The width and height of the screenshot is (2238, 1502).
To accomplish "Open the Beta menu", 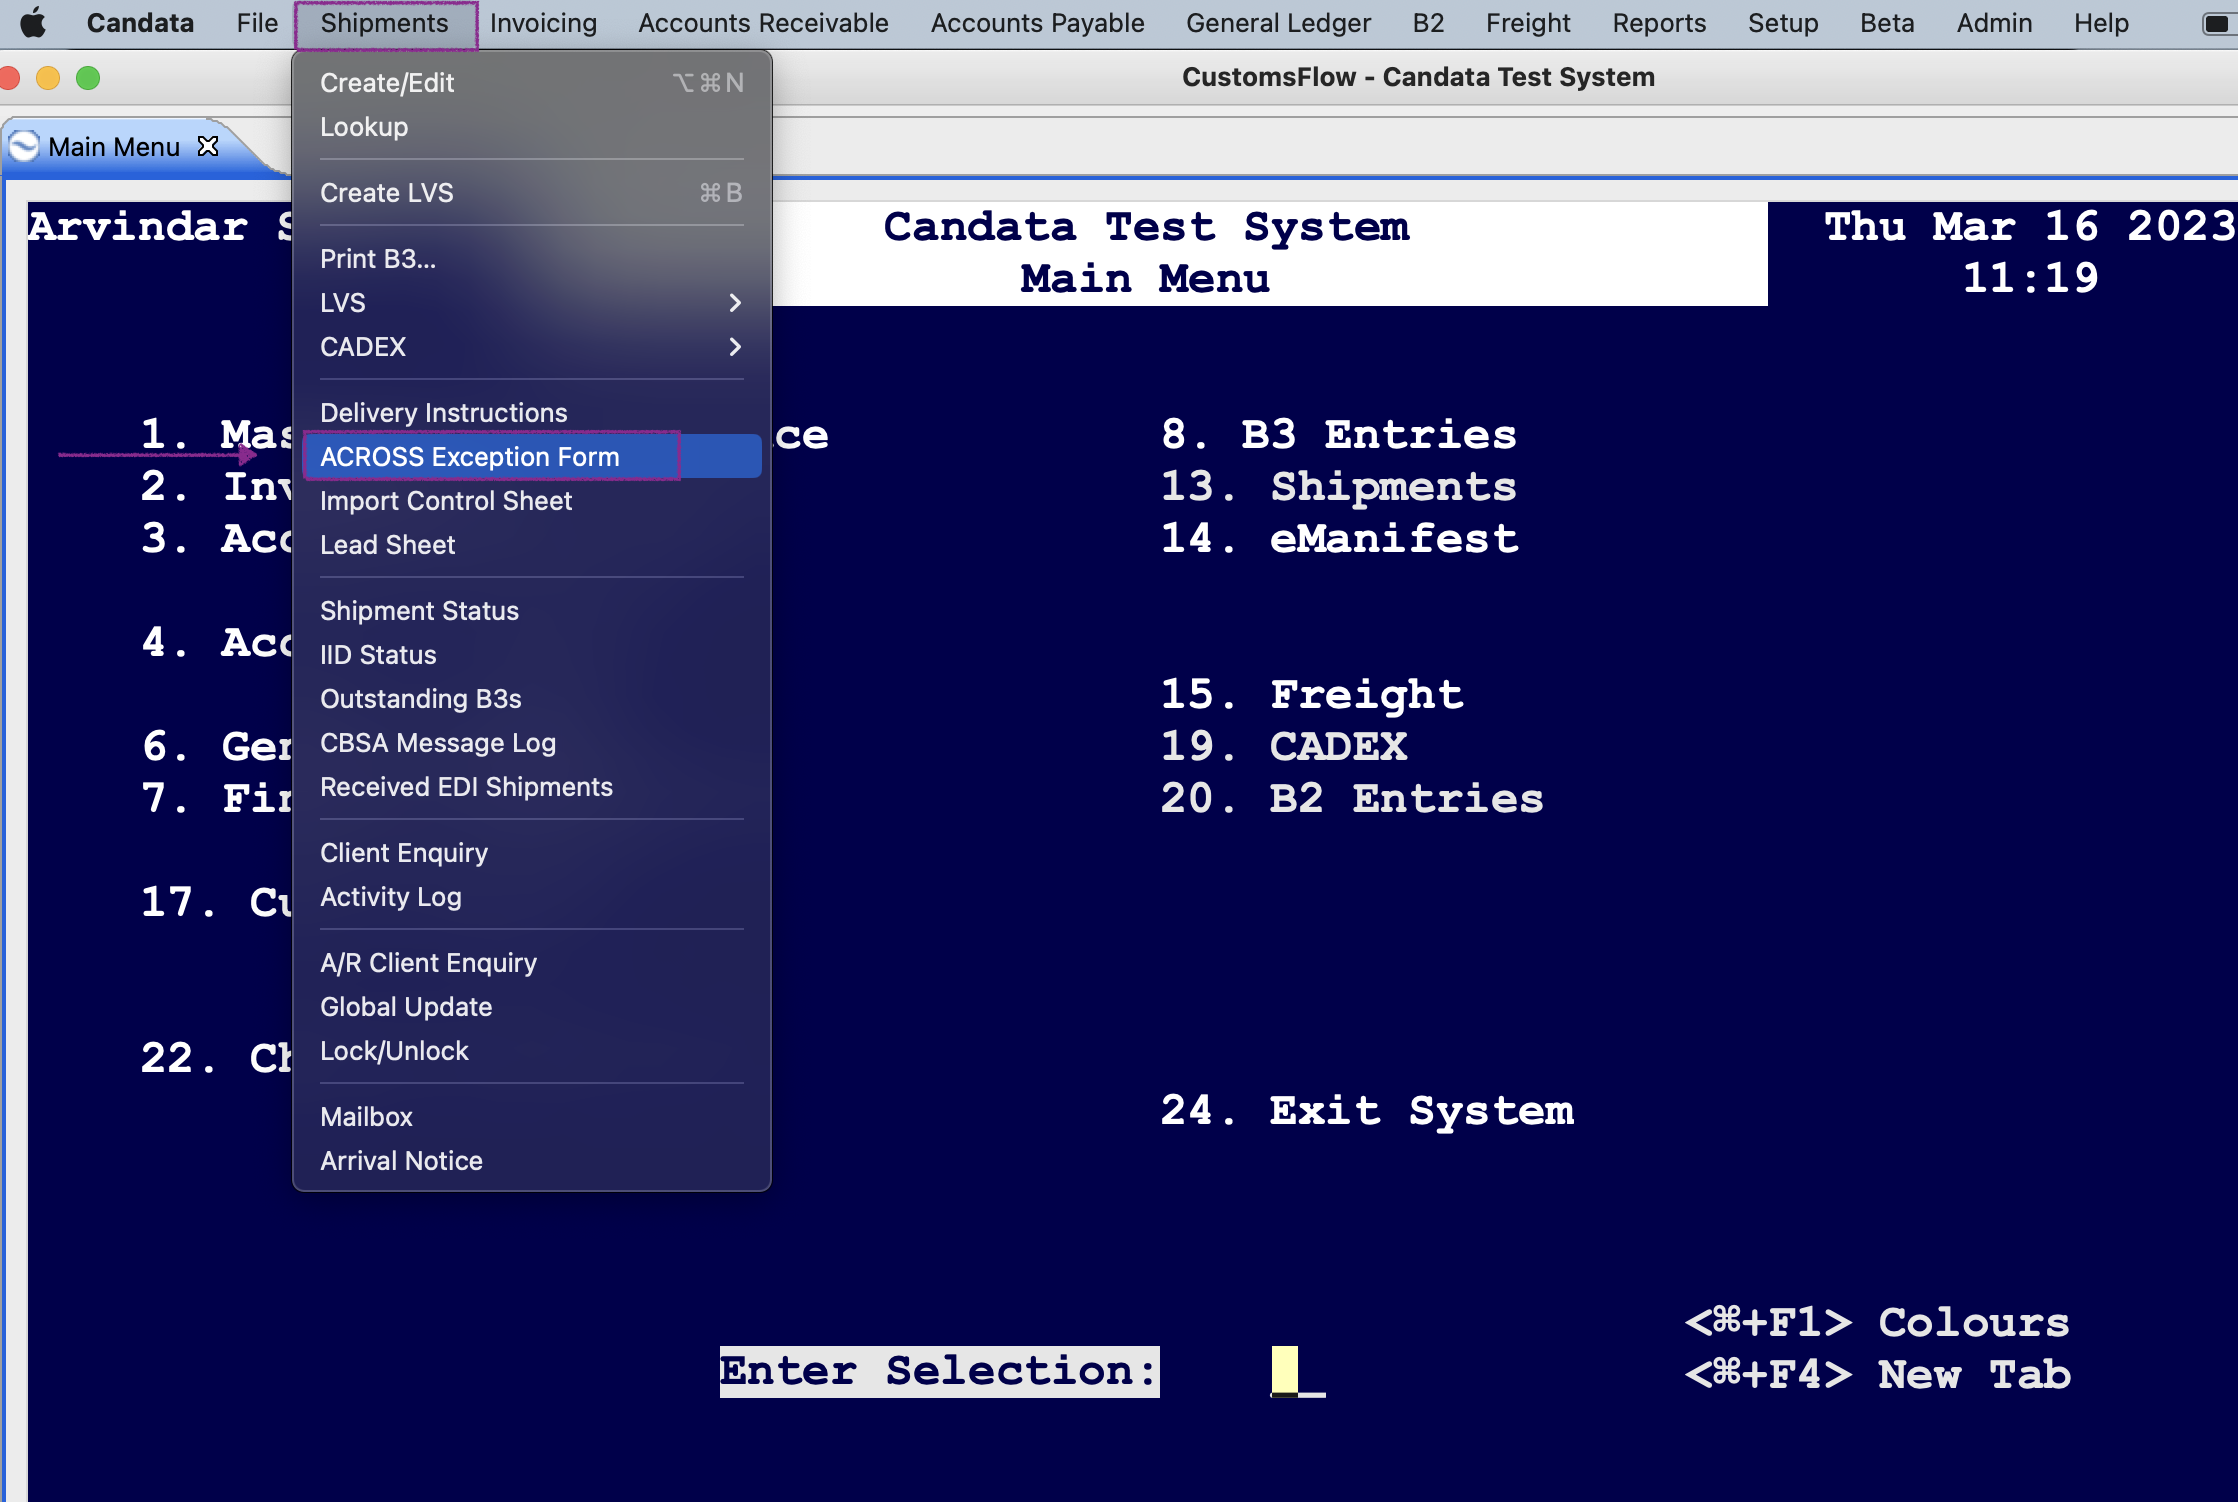I will pyautogui.click(x=1887, y=23).
